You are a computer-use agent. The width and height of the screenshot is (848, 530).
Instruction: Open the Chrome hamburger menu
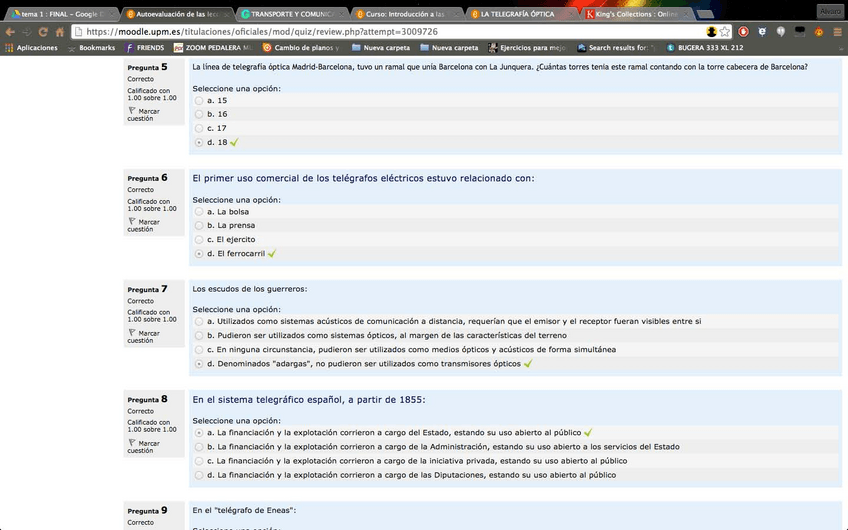point(837,31)
